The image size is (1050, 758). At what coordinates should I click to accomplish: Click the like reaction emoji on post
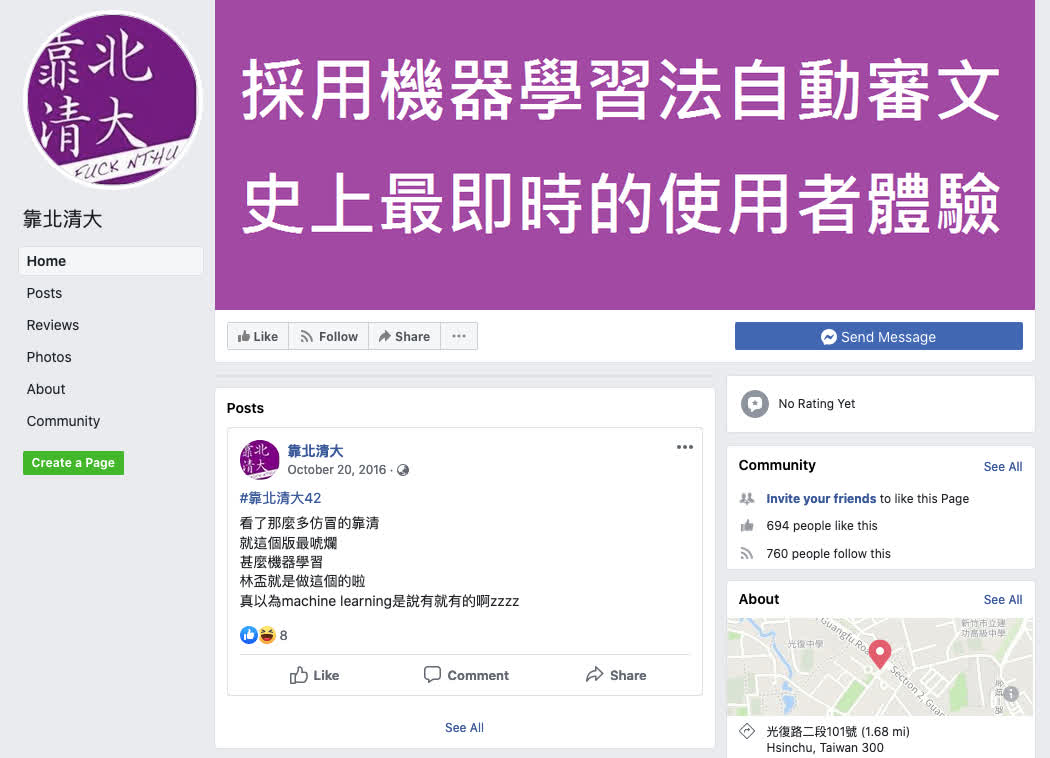pos(248,635)
